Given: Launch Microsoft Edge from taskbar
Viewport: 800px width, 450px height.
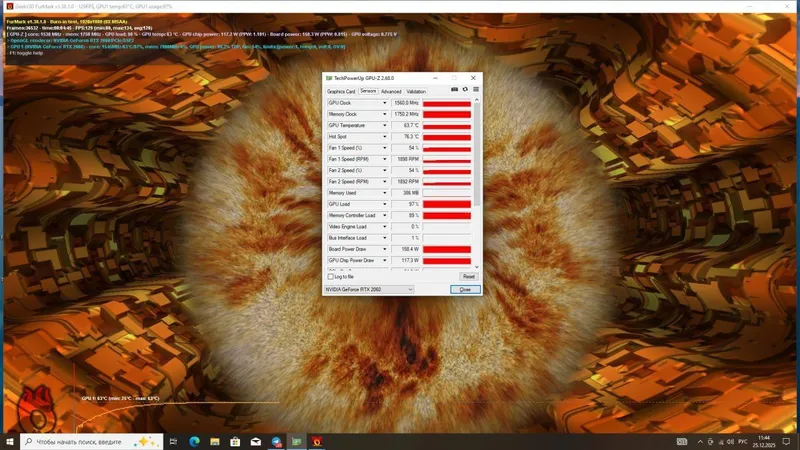Looking at the screenshot, I should point(194,441).
